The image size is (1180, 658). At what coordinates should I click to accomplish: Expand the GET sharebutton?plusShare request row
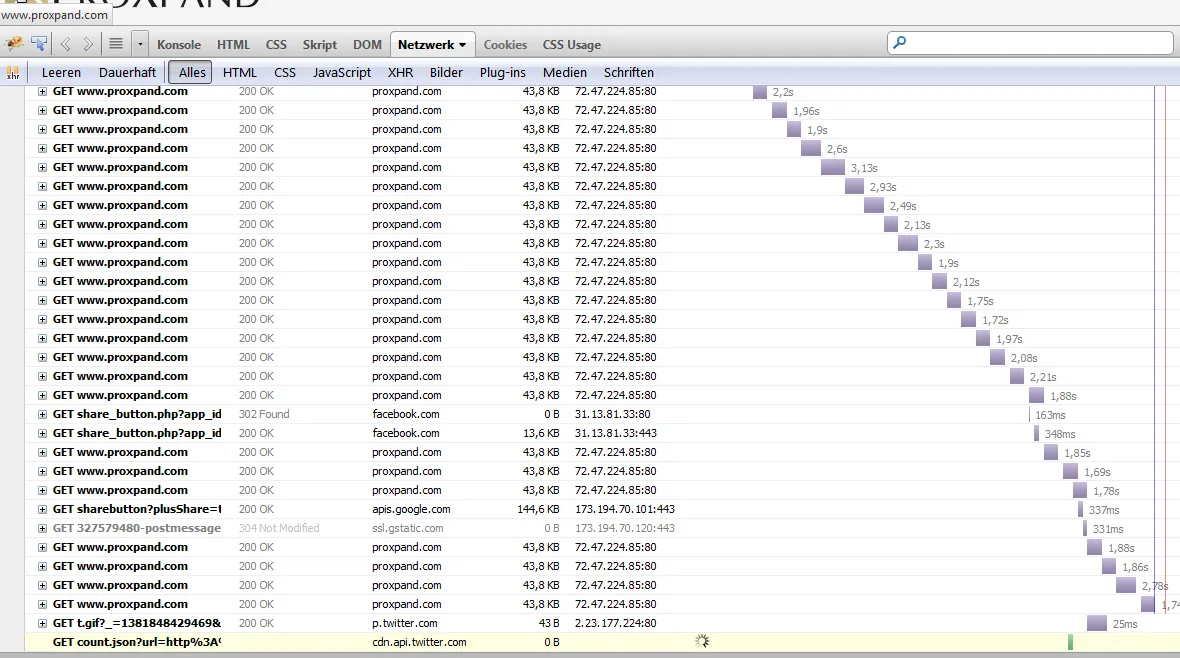pos(43,510)
